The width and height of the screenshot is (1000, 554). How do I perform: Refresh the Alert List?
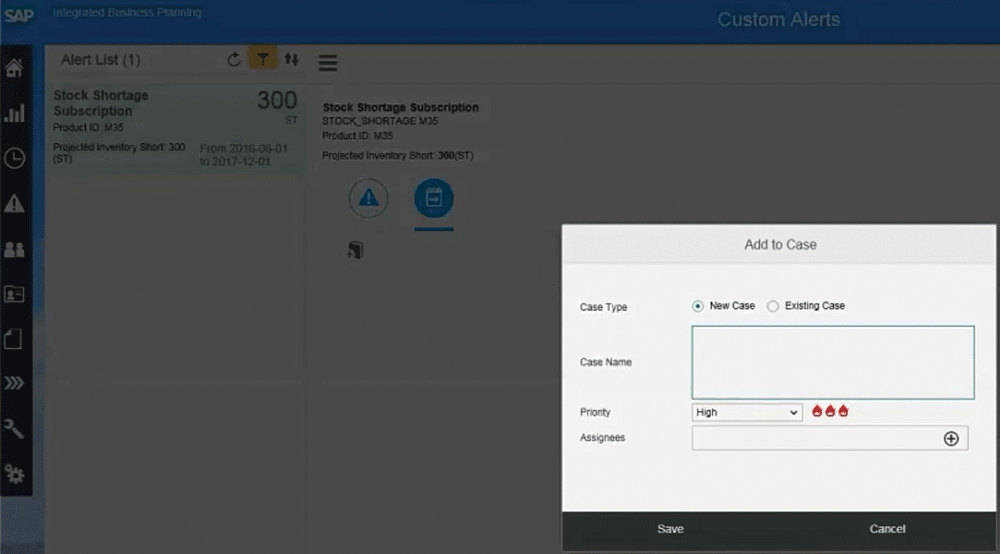tap(234, 60)
